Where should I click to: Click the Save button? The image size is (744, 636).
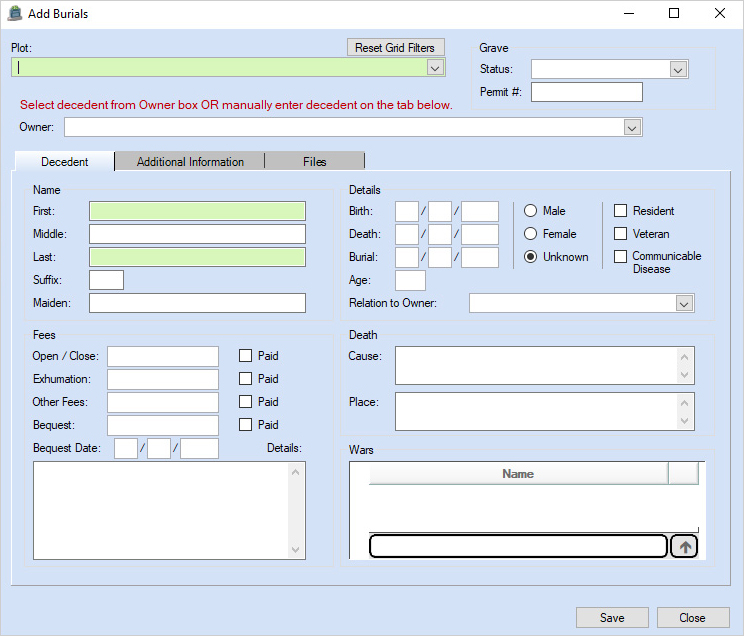[x=612, y=618]
